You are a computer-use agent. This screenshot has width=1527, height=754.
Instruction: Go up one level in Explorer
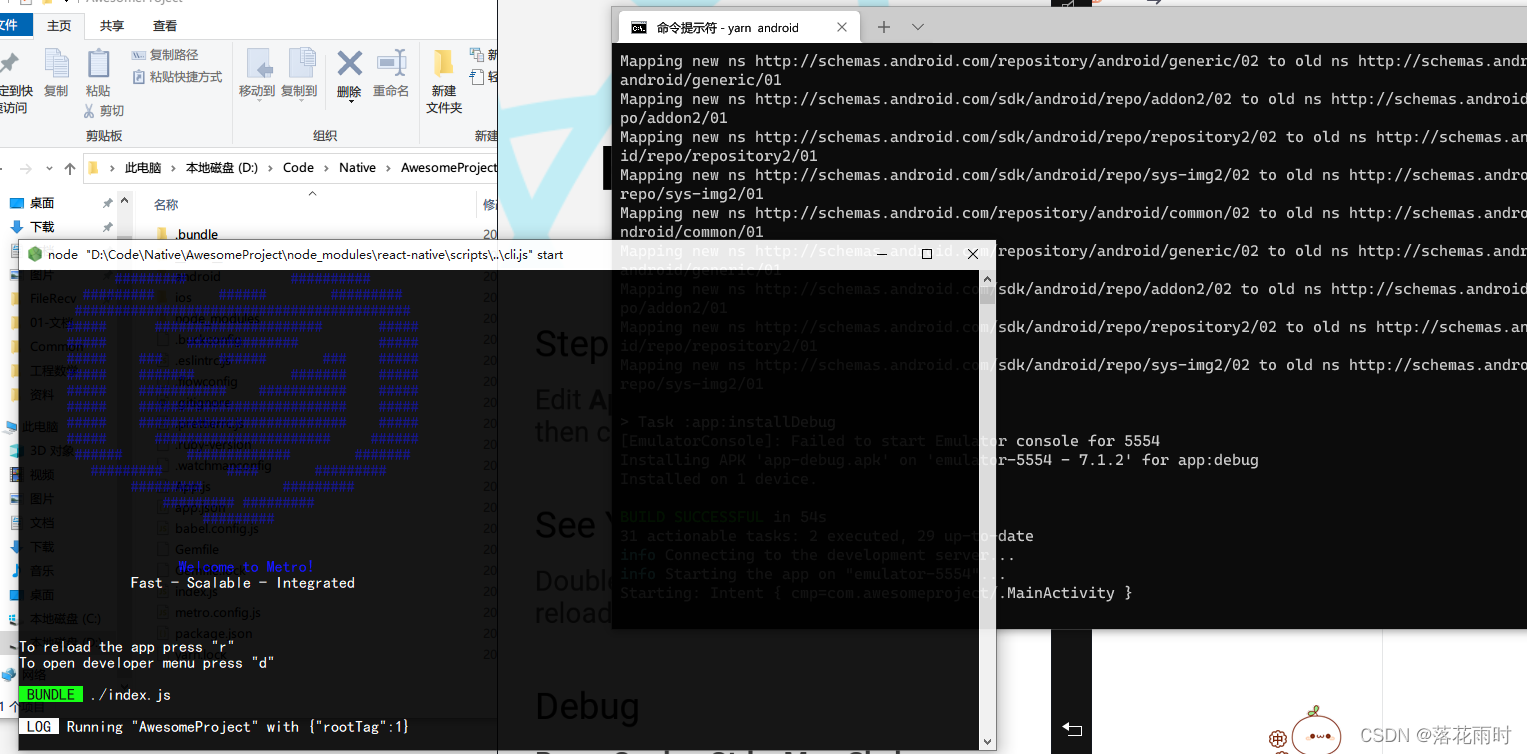69,168
